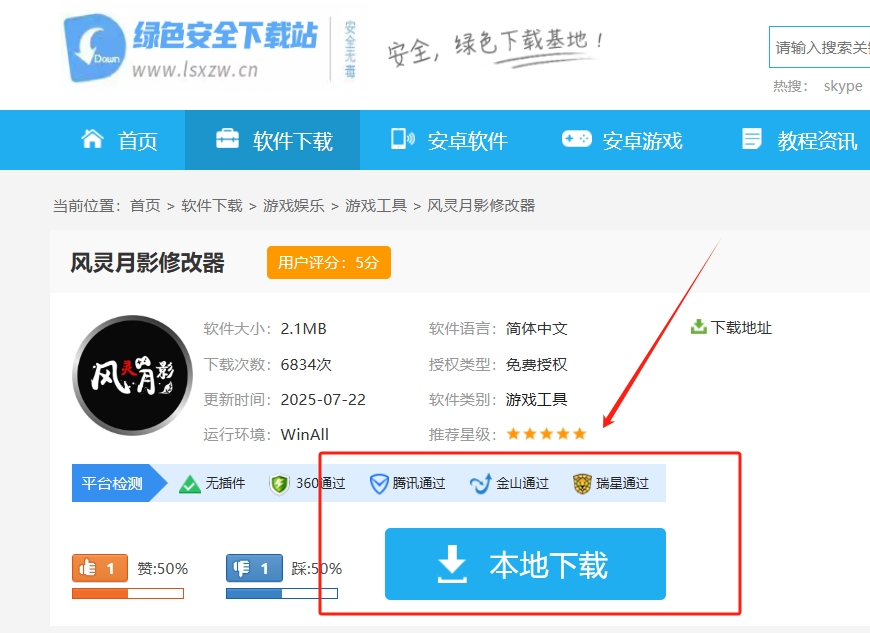The width and height of the screenshot is (870, 633).
Task: Click the document icon beside 教程资讯
Action: pyautogui.click(x=752, y=139)
